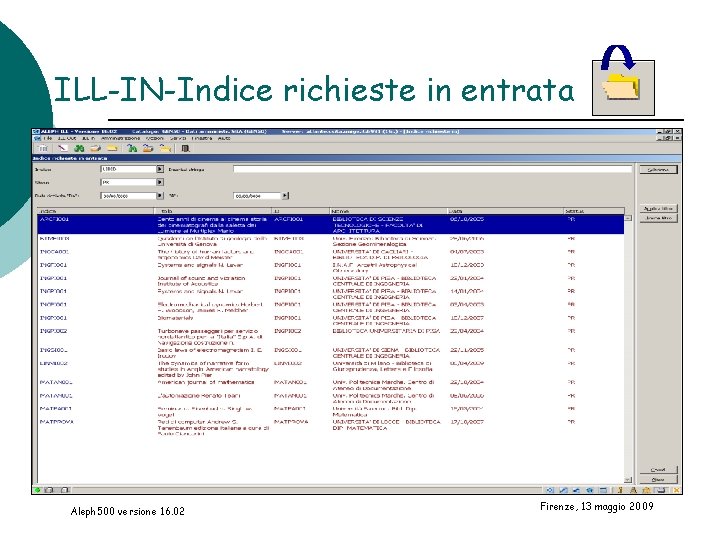Open the to-date dropdown arrow

(285, 196)
